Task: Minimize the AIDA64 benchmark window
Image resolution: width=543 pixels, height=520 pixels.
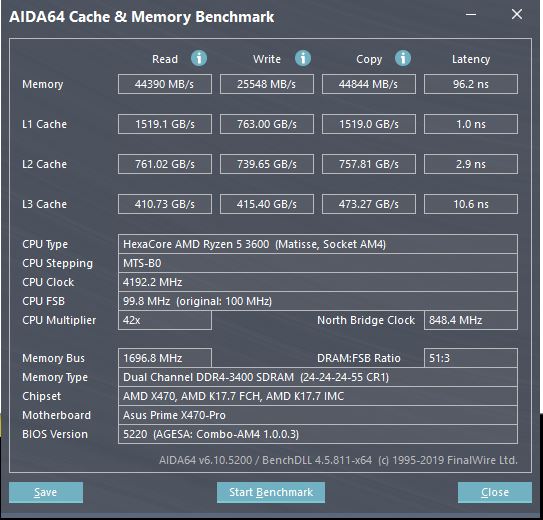Action: coord(471,15)
